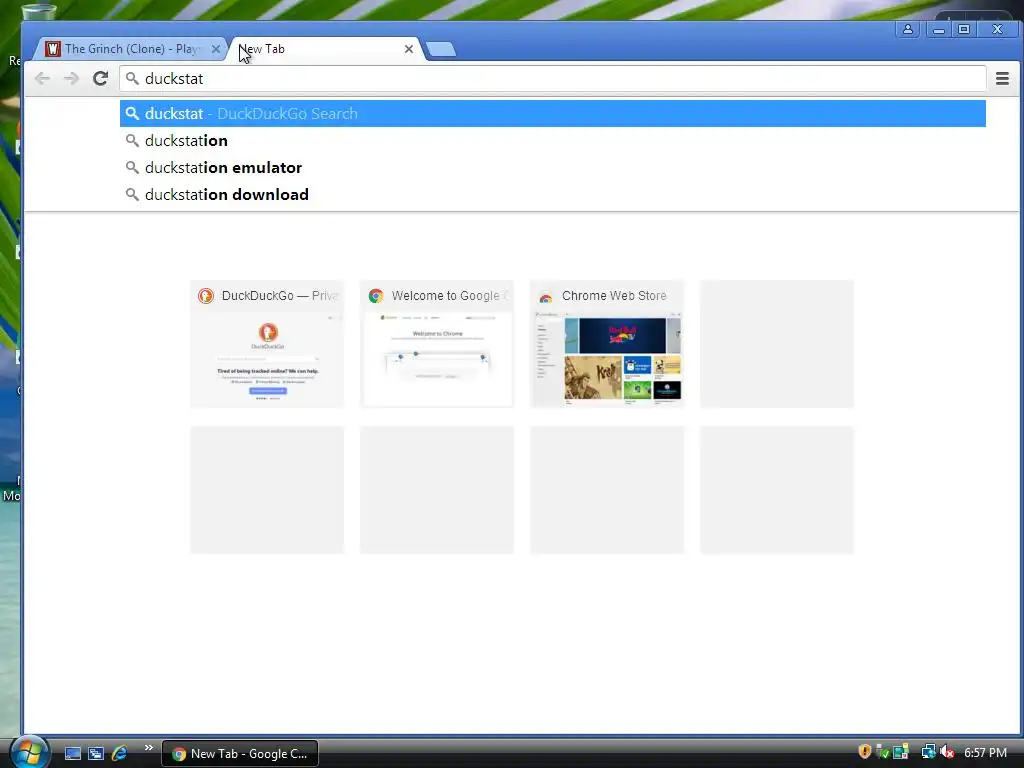The height and width of the screenshot is (768, 1024).
Task: Close The Grinch (Clone) tab
Action: tap(216, 49)
